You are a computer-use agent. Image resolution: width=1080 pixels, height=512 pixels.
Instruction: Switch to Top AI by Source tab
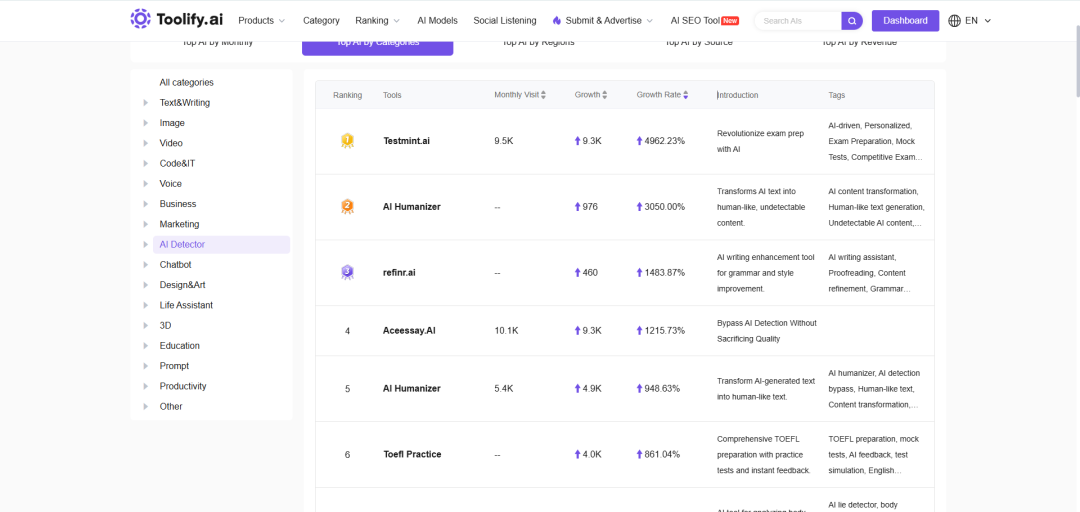click(x=698, y=44)
